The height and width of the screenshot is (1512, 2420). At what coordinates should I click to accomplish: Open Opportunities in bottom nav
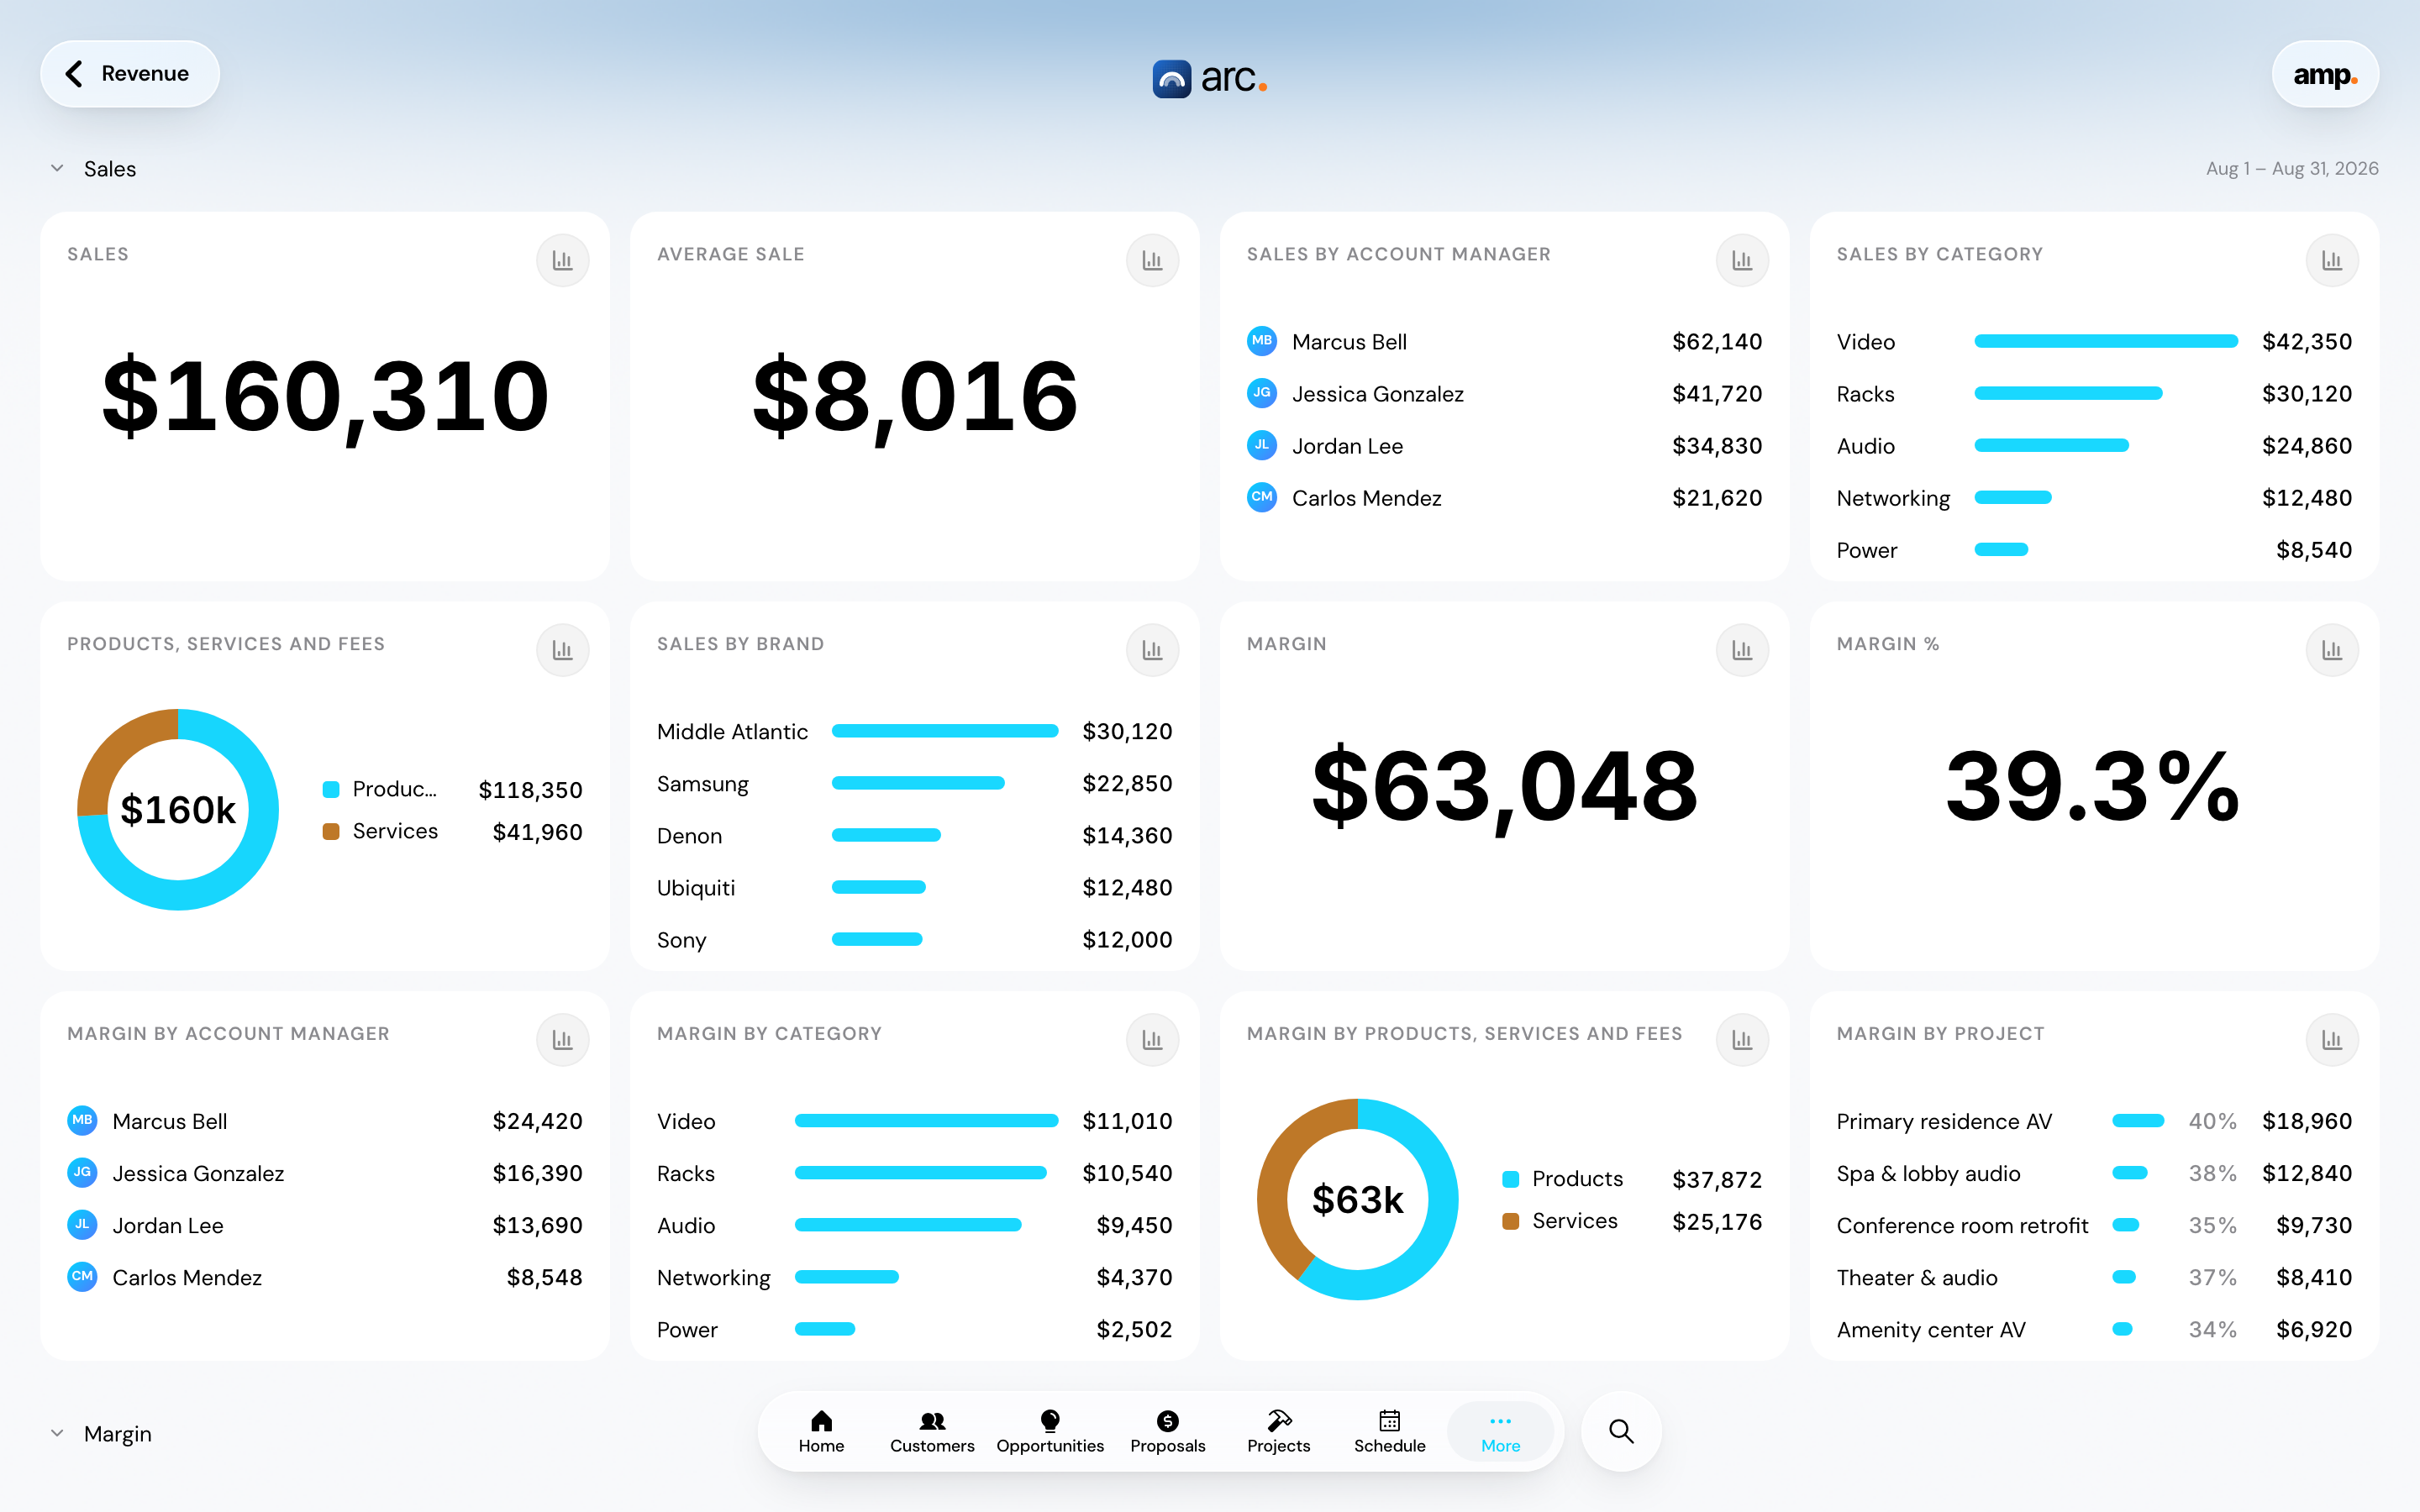coord(1050,1431)
